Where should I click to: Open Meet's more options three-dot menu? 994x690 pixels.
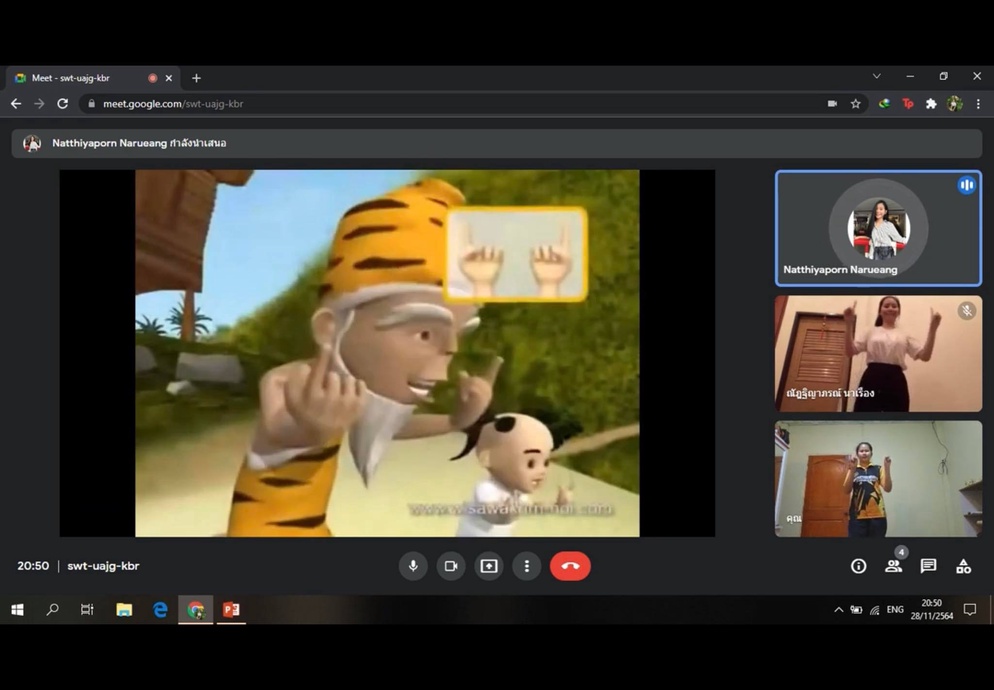526,566
